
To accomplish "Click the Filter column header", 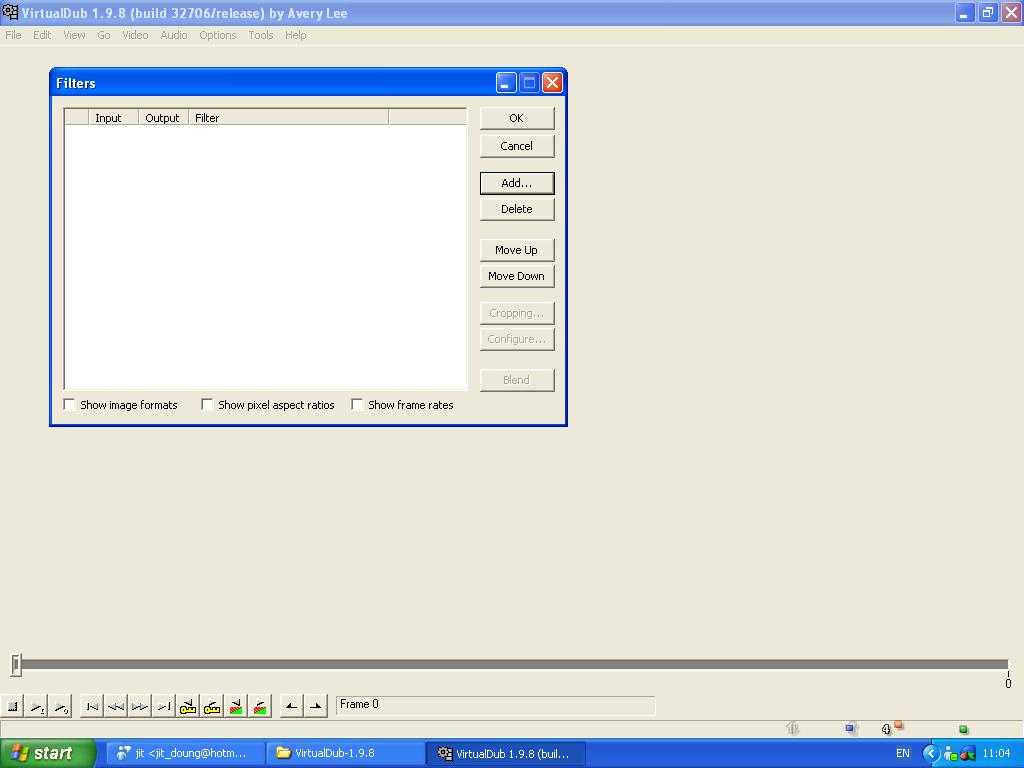I will [x=289, y=118].
